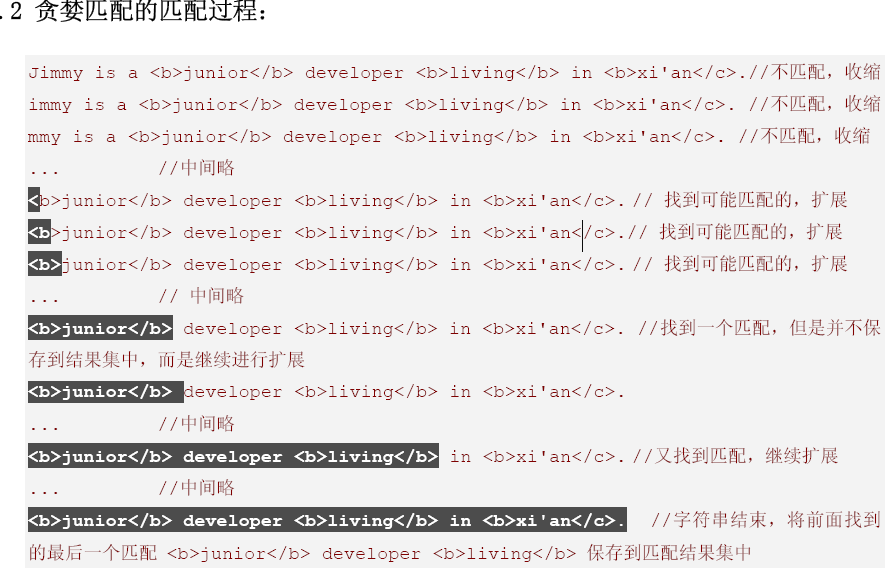Image resolution: width=888 pixels, height=576 pixels.
Task: Click the fully highlighted line ending in 'xi'an</c>.'
Action: (x=327, y=520)
